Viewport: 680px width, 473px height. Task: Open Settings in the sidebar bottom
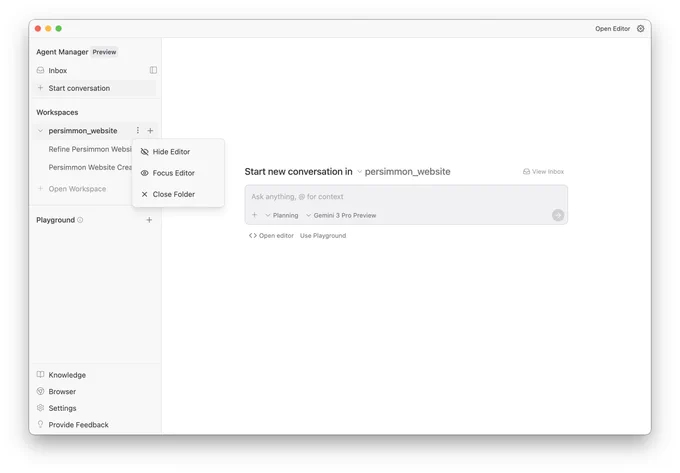[x=56, y=408]
